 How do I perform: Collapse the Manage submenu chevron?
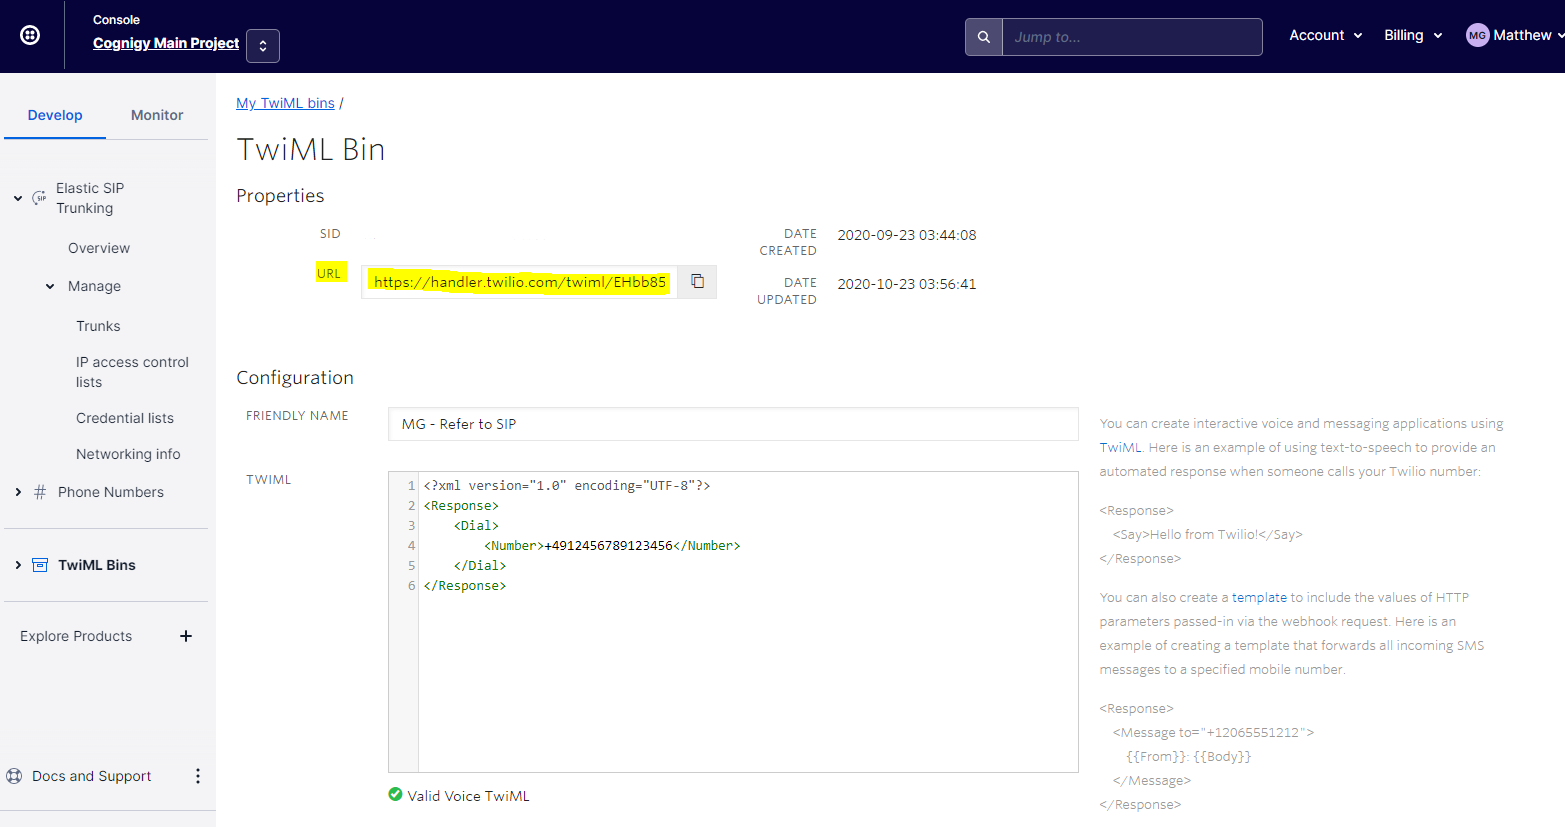pos(50,286)
